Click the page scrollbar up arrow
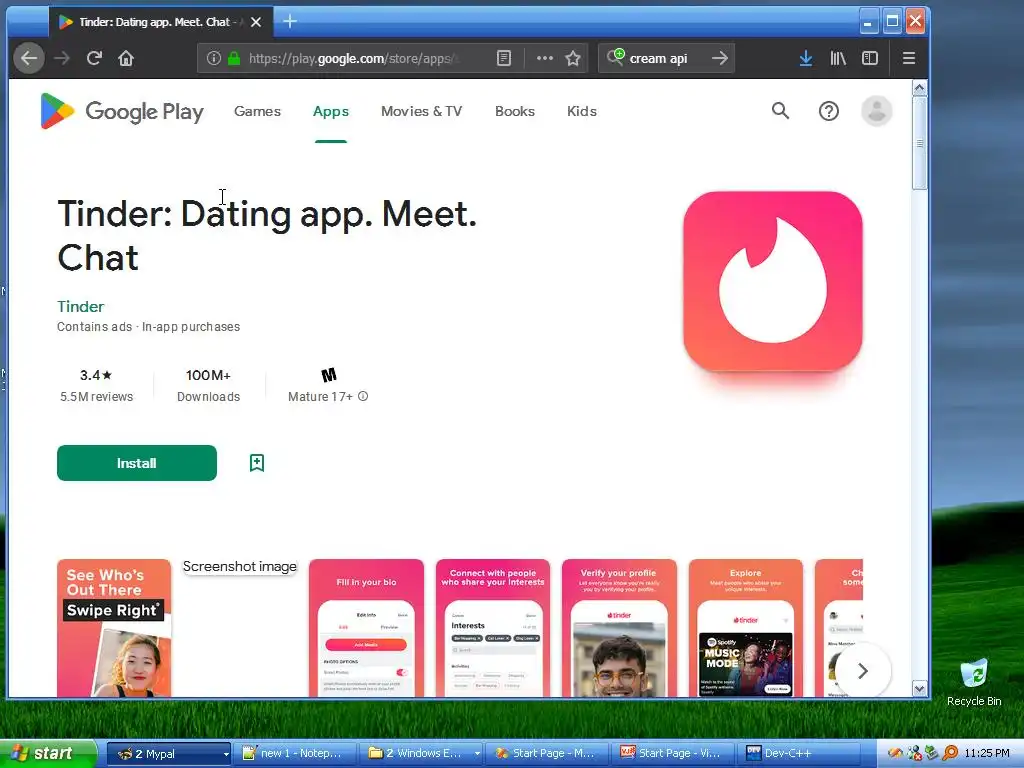This screenshot has height=768, width=1024. click(920, 88)
